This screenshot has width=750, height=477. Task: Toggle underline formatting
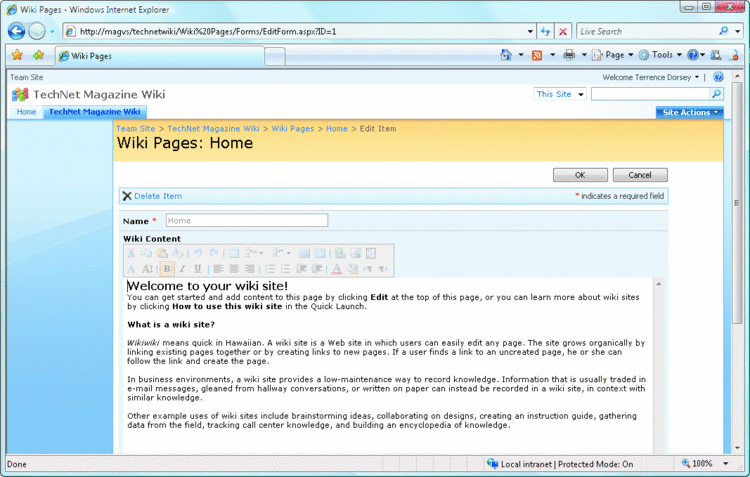point(198,269)
